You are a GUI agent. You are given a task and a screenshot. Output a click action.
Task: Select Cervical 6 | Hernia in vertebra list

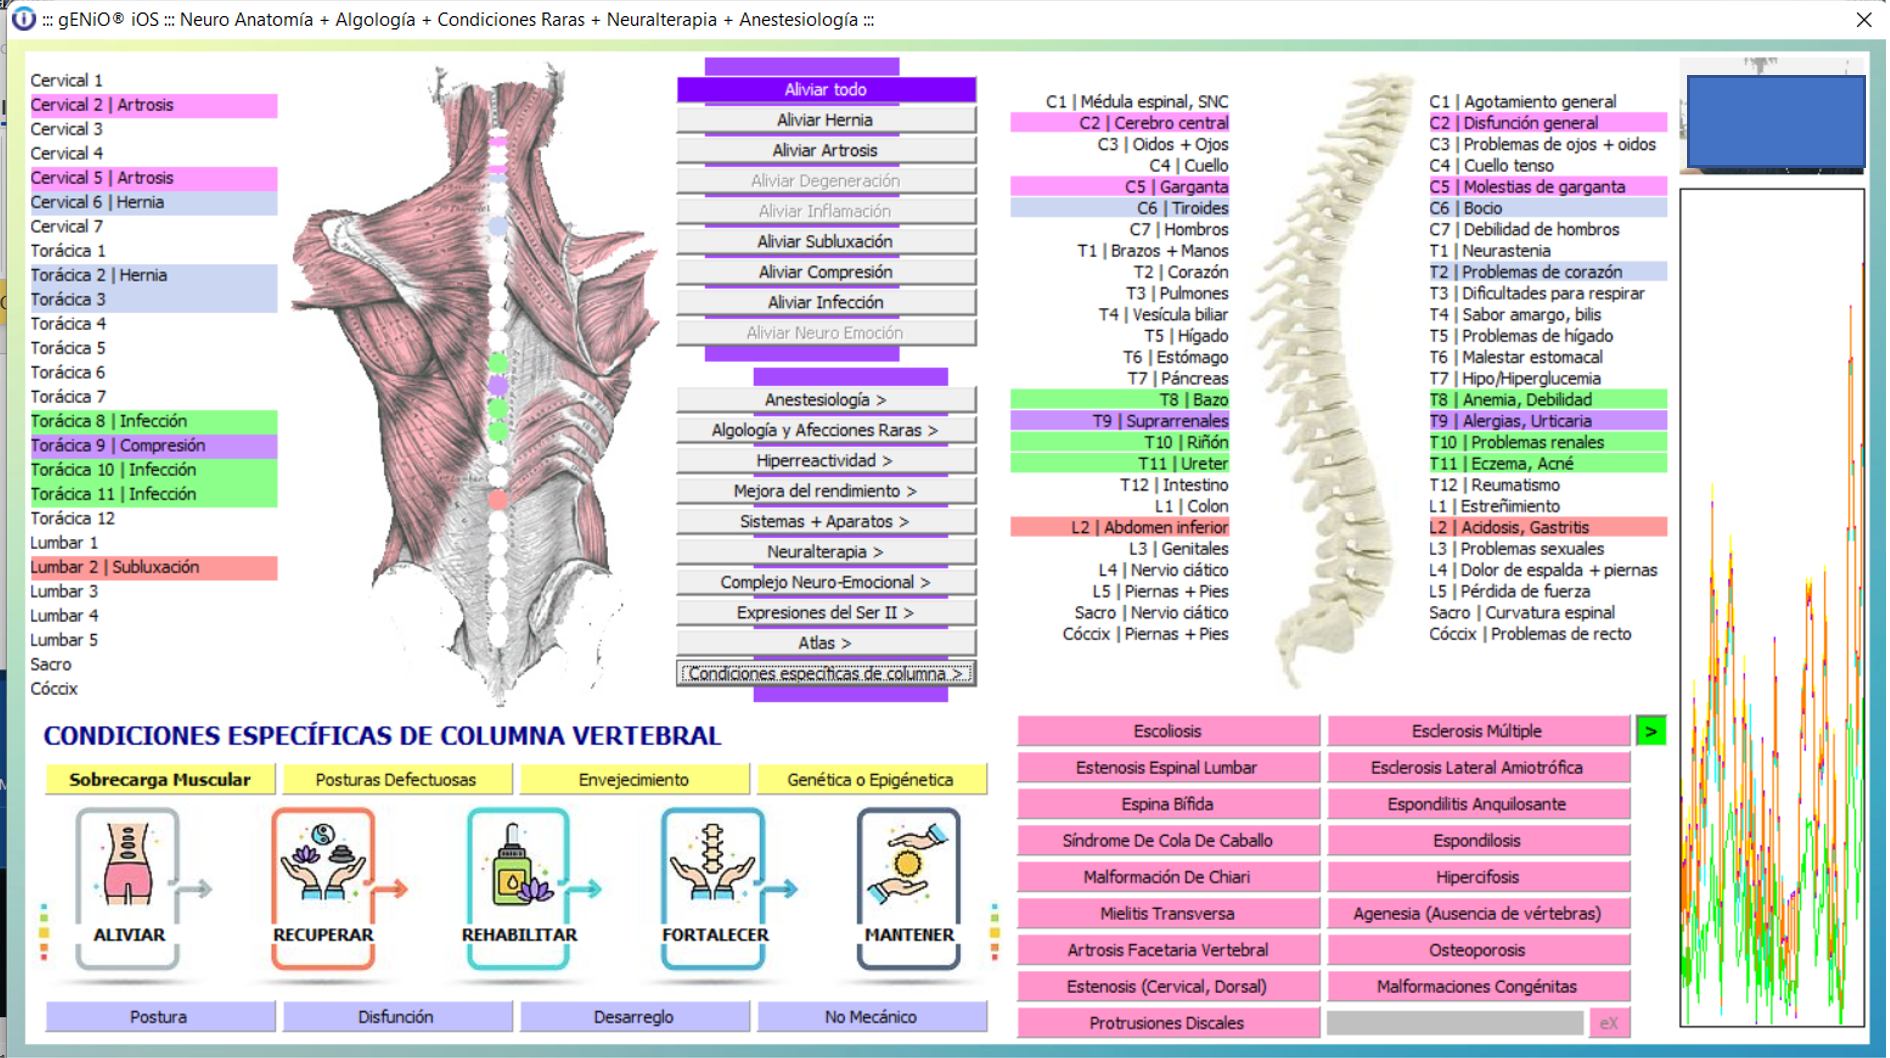pyautogui.click(x=153, y=202)
